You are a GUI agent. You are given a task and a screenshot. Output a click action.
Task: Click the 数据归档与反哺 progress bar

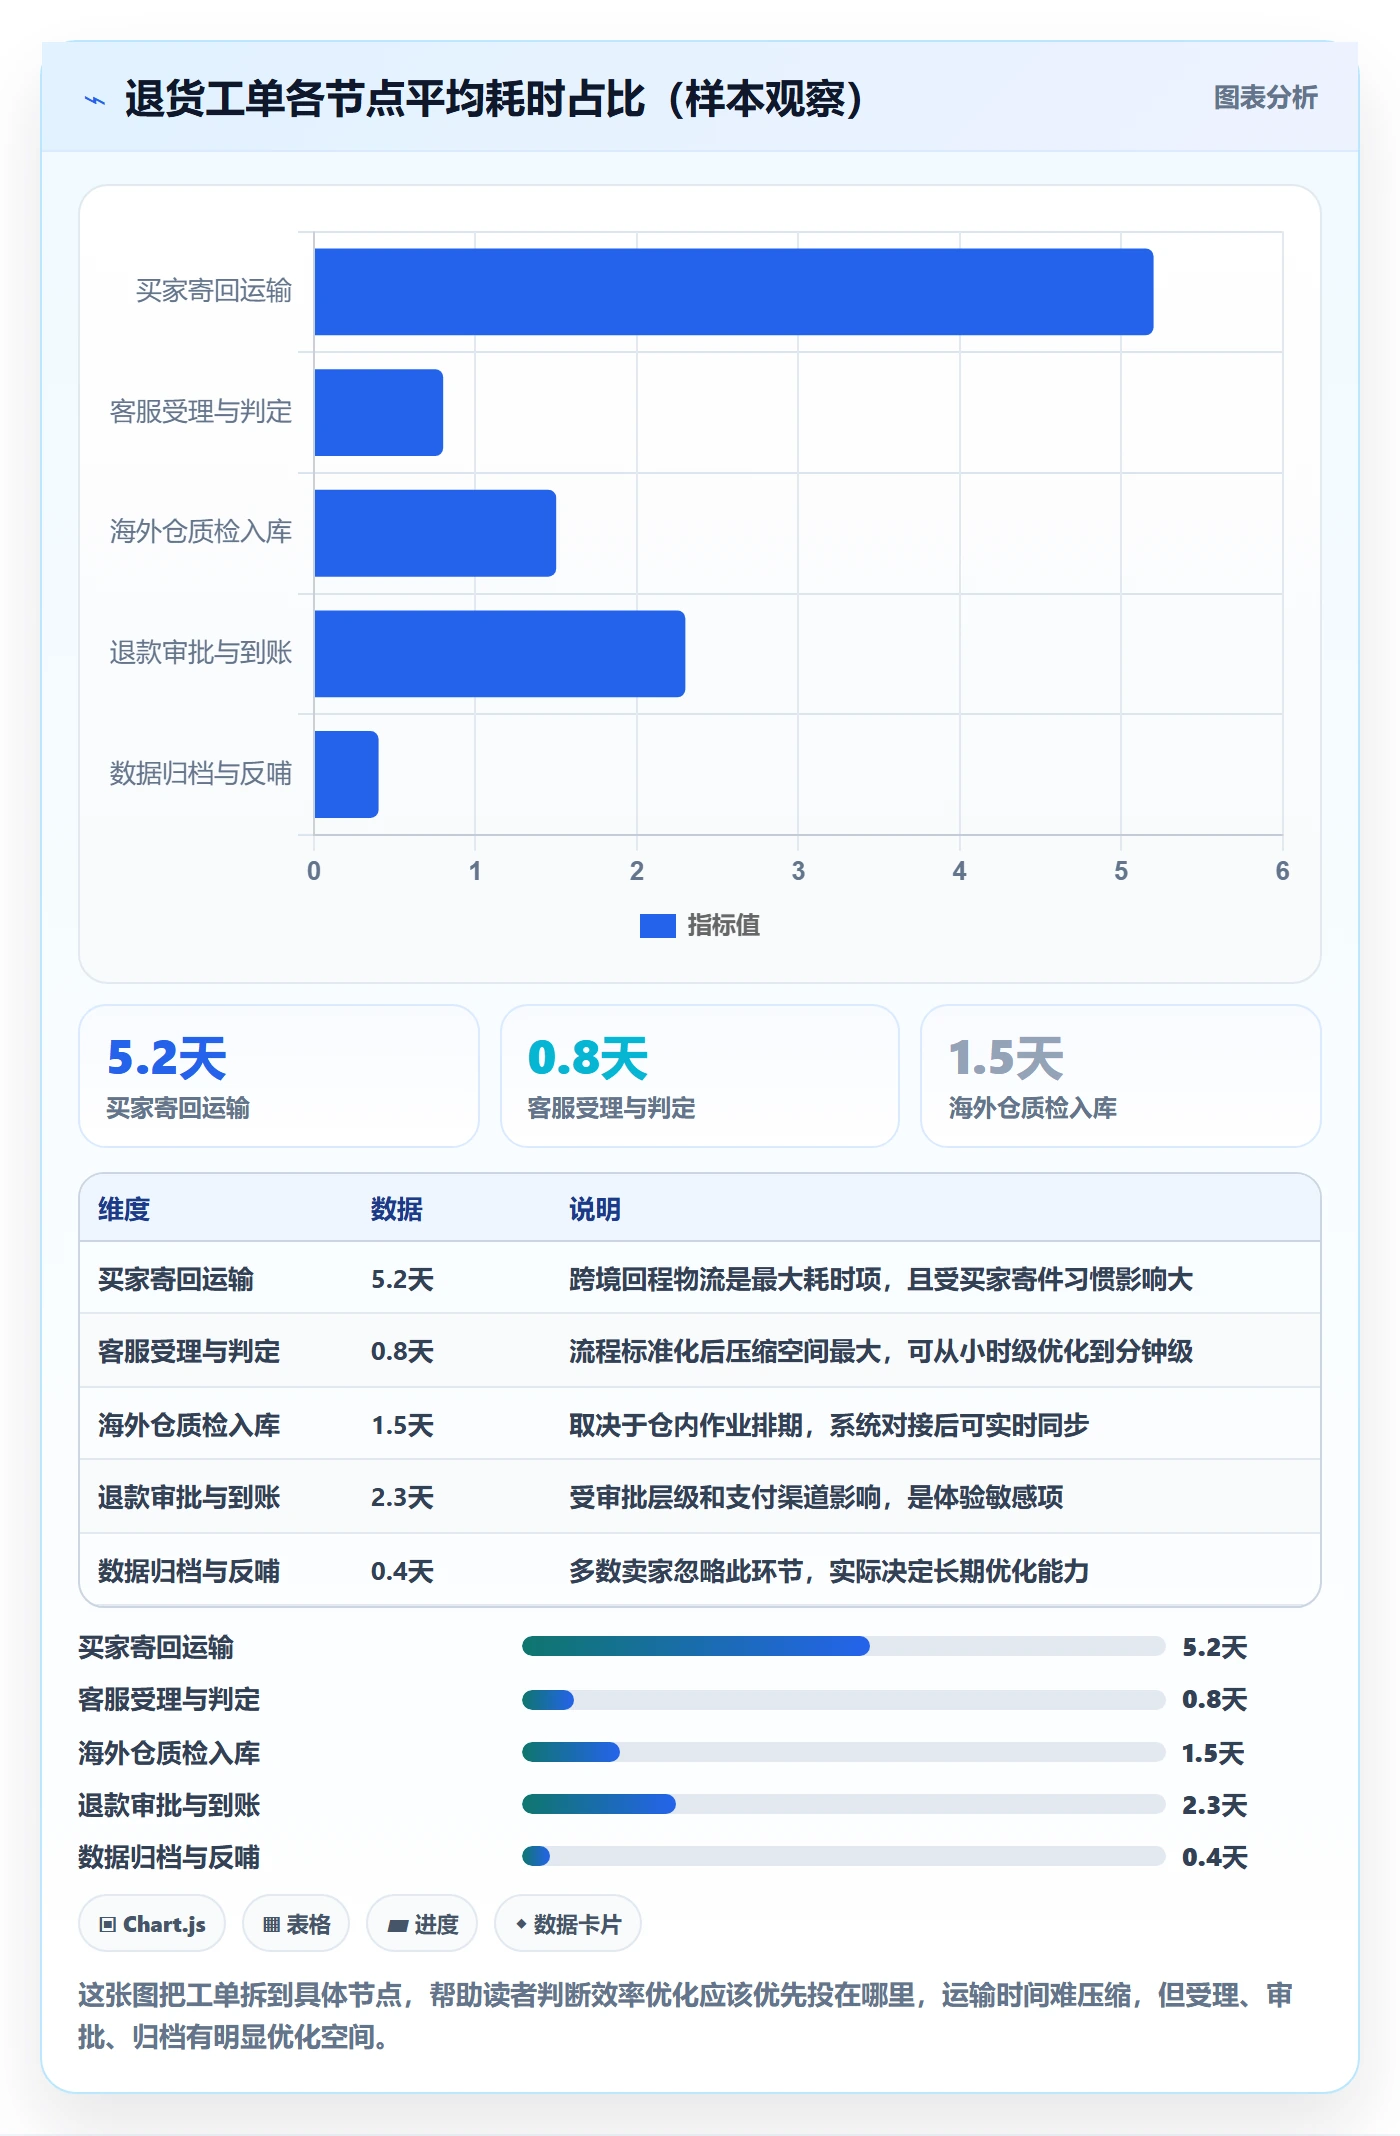click(x=843, y=1856)
